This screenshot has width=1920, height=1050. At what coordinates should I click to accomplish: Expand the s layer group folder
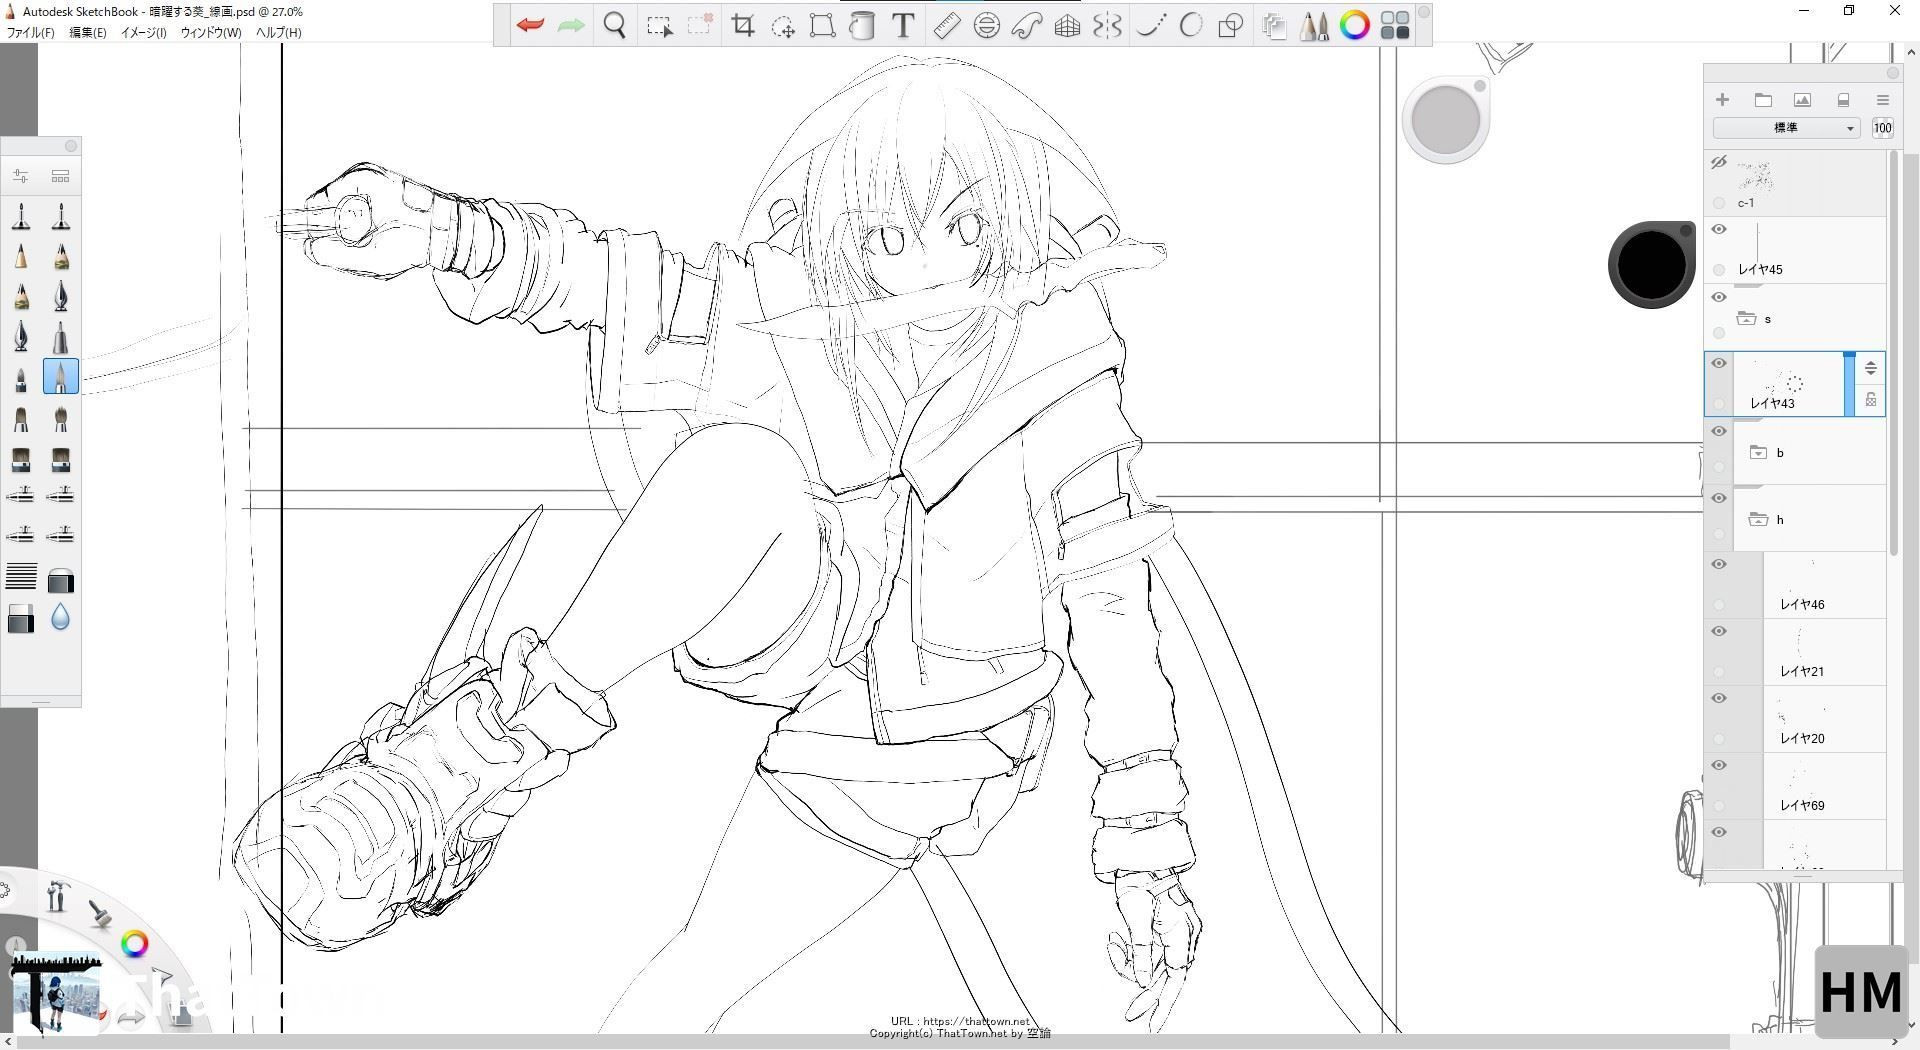[x=1747, y=319]
